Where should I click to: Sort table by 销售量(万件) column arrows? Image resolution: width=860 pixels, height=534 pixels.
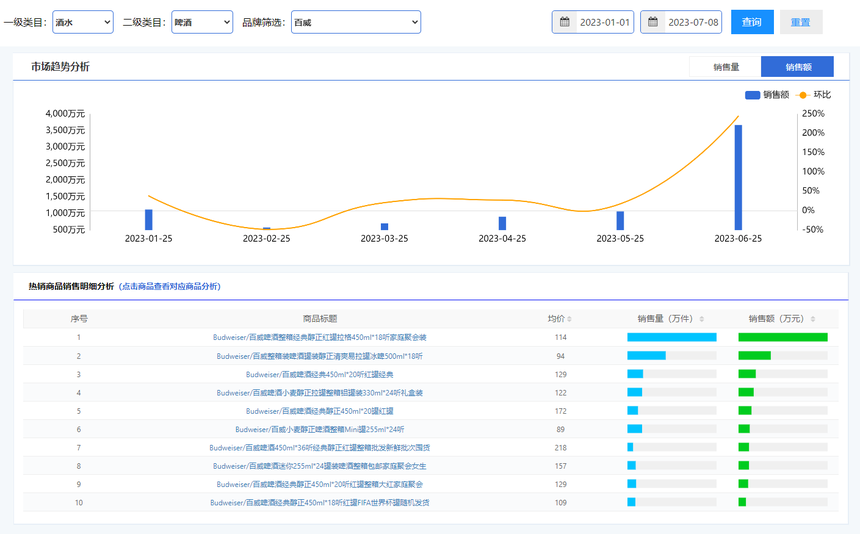point(701,319)
